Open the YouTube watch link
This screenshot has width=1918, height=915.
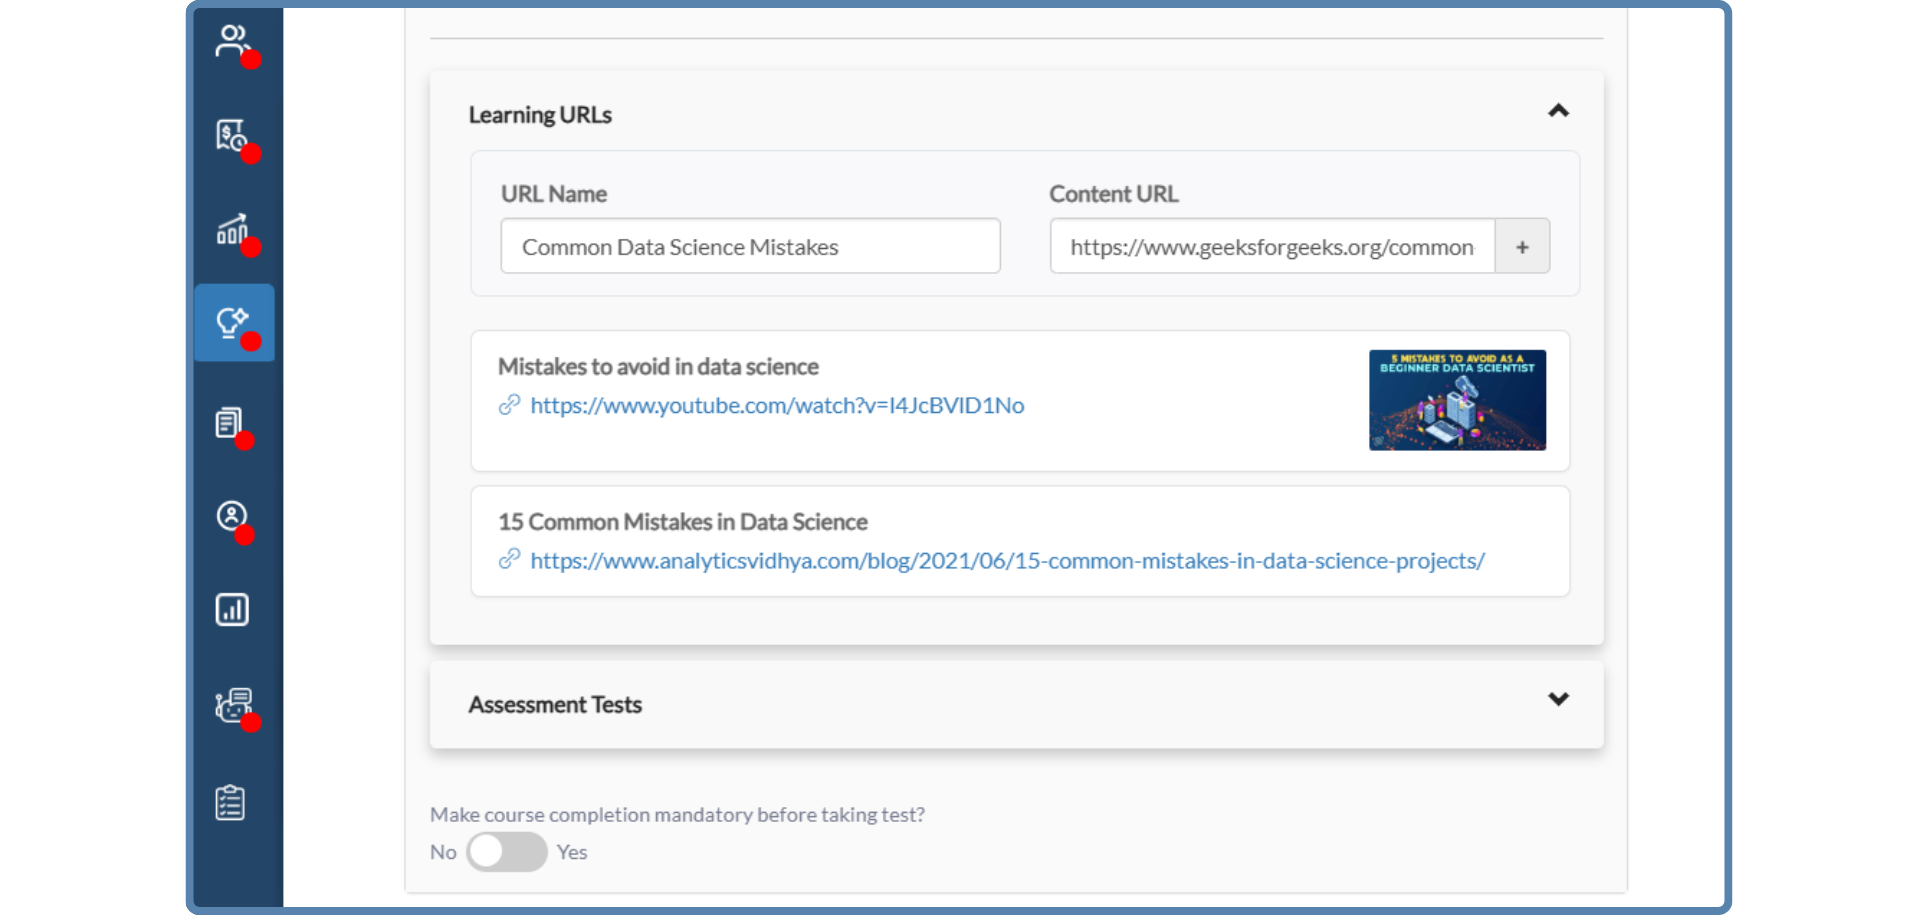(777, 405)
